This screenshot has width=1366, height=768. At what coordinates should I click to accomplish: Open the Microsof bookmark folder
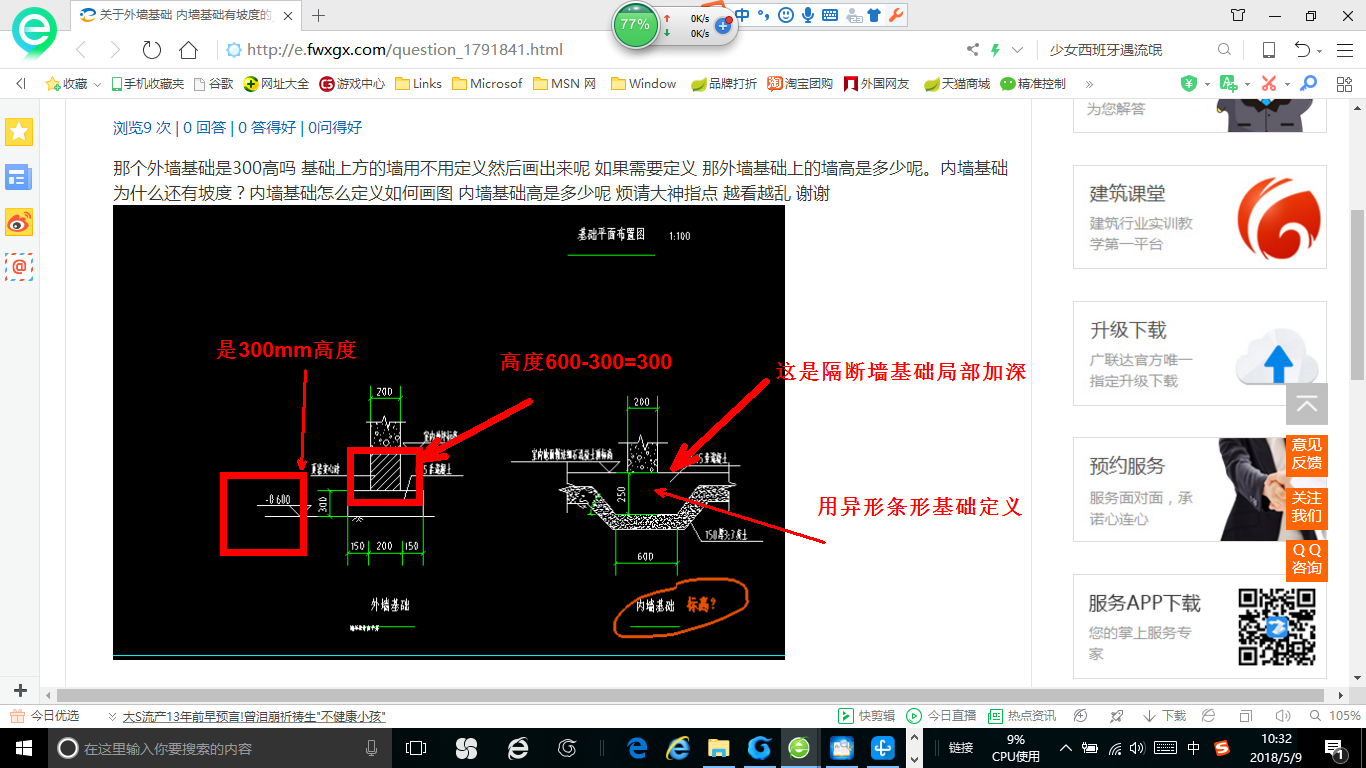[x=487, y=84]
